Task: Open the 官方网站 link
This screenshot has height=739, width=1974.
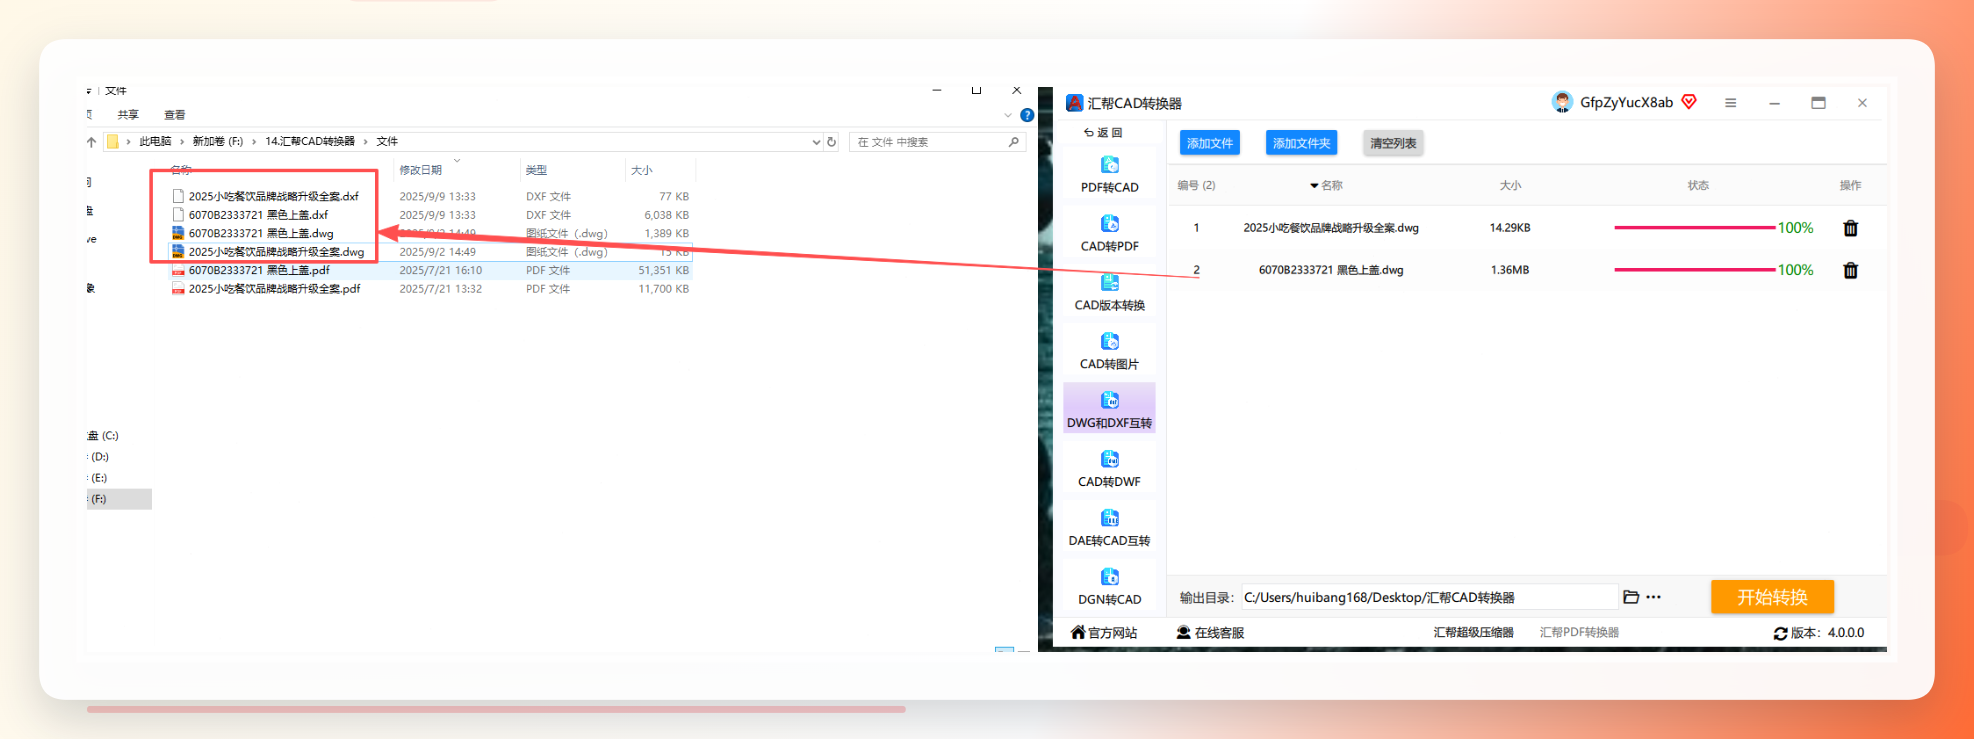Action: pos(1104,633)
